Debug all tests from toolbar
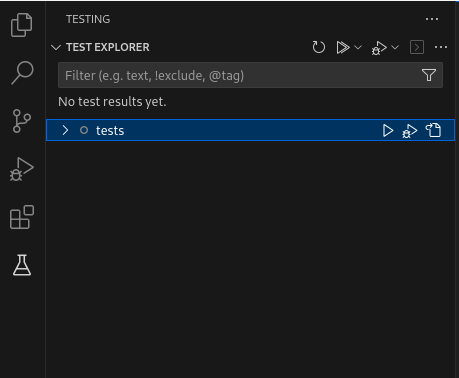The width and height of the screenshot is (459, 378). (x=379, y=48)
